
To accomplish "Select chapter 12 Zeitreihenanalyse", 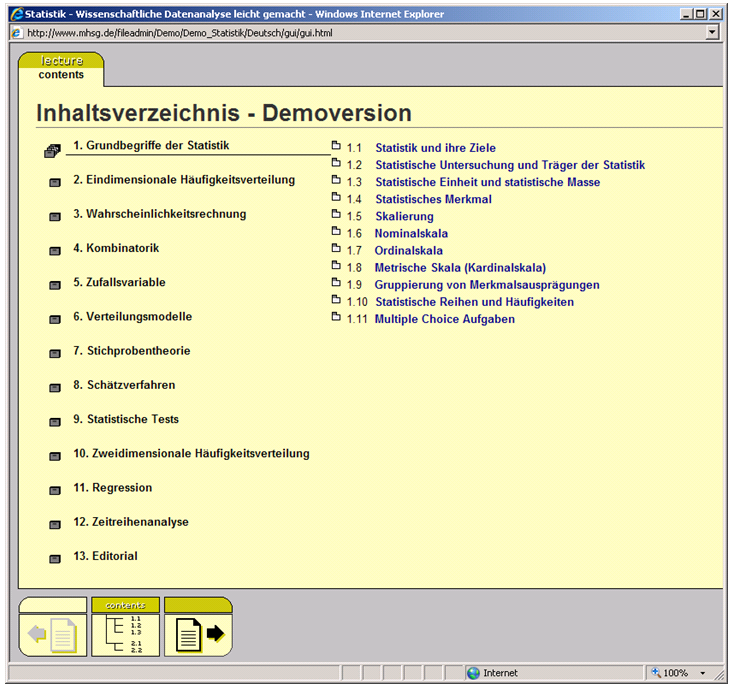I will 130,522.
